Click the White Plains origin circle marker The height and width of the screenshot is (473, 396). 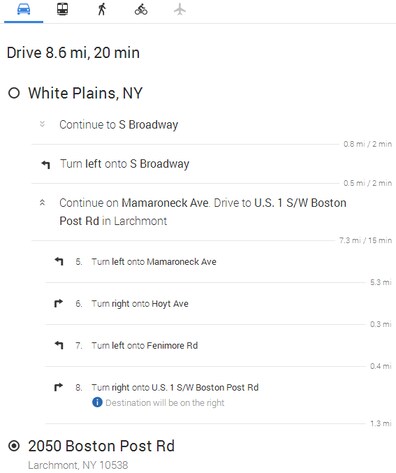click(14, 93)
